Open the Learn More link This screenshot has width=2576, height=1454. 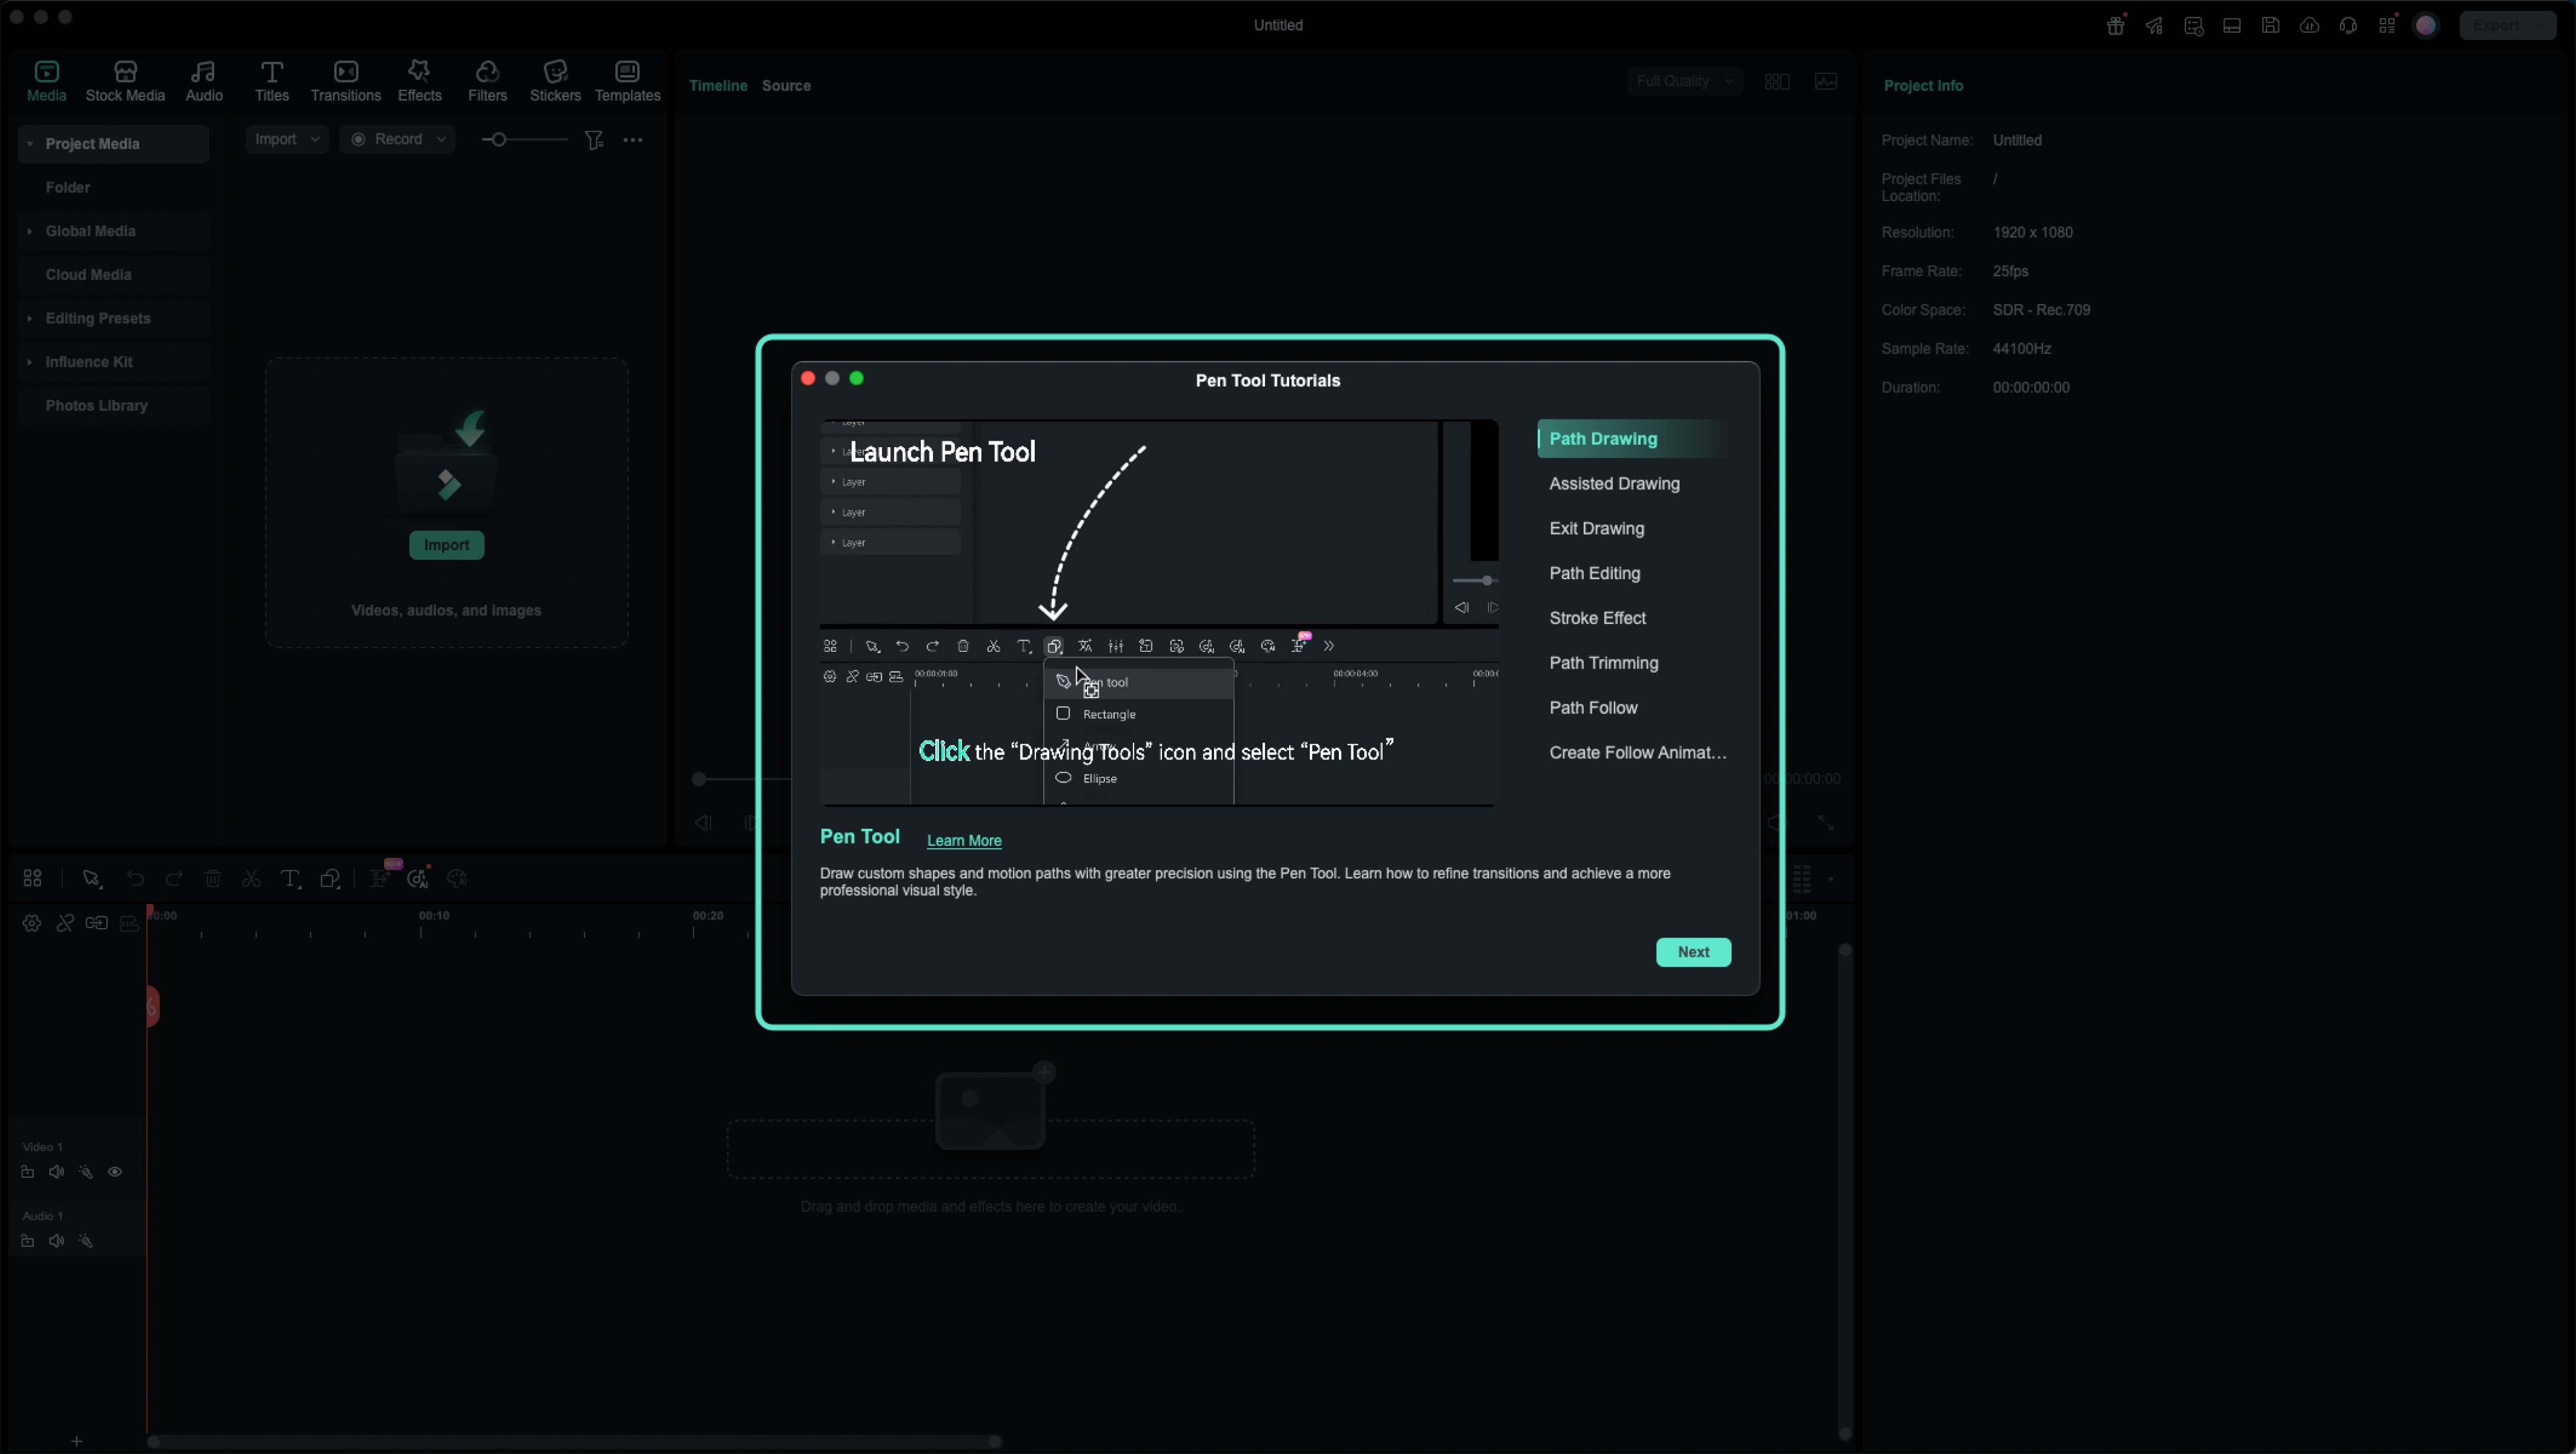[x=963, y=841]
